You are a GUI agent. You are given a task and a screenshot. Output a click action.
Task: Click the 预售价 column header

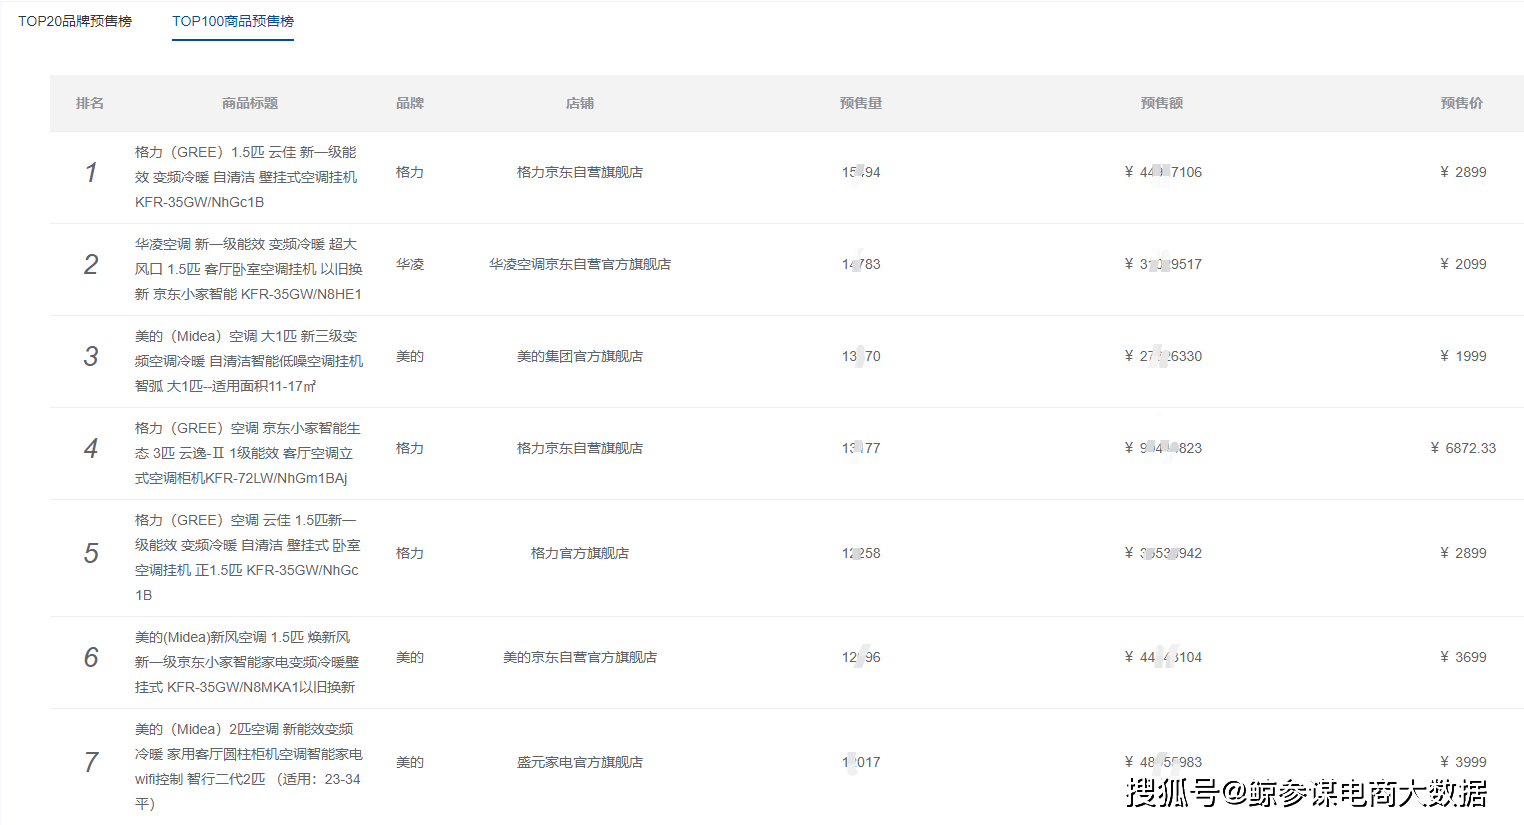tap(1462, 103)
